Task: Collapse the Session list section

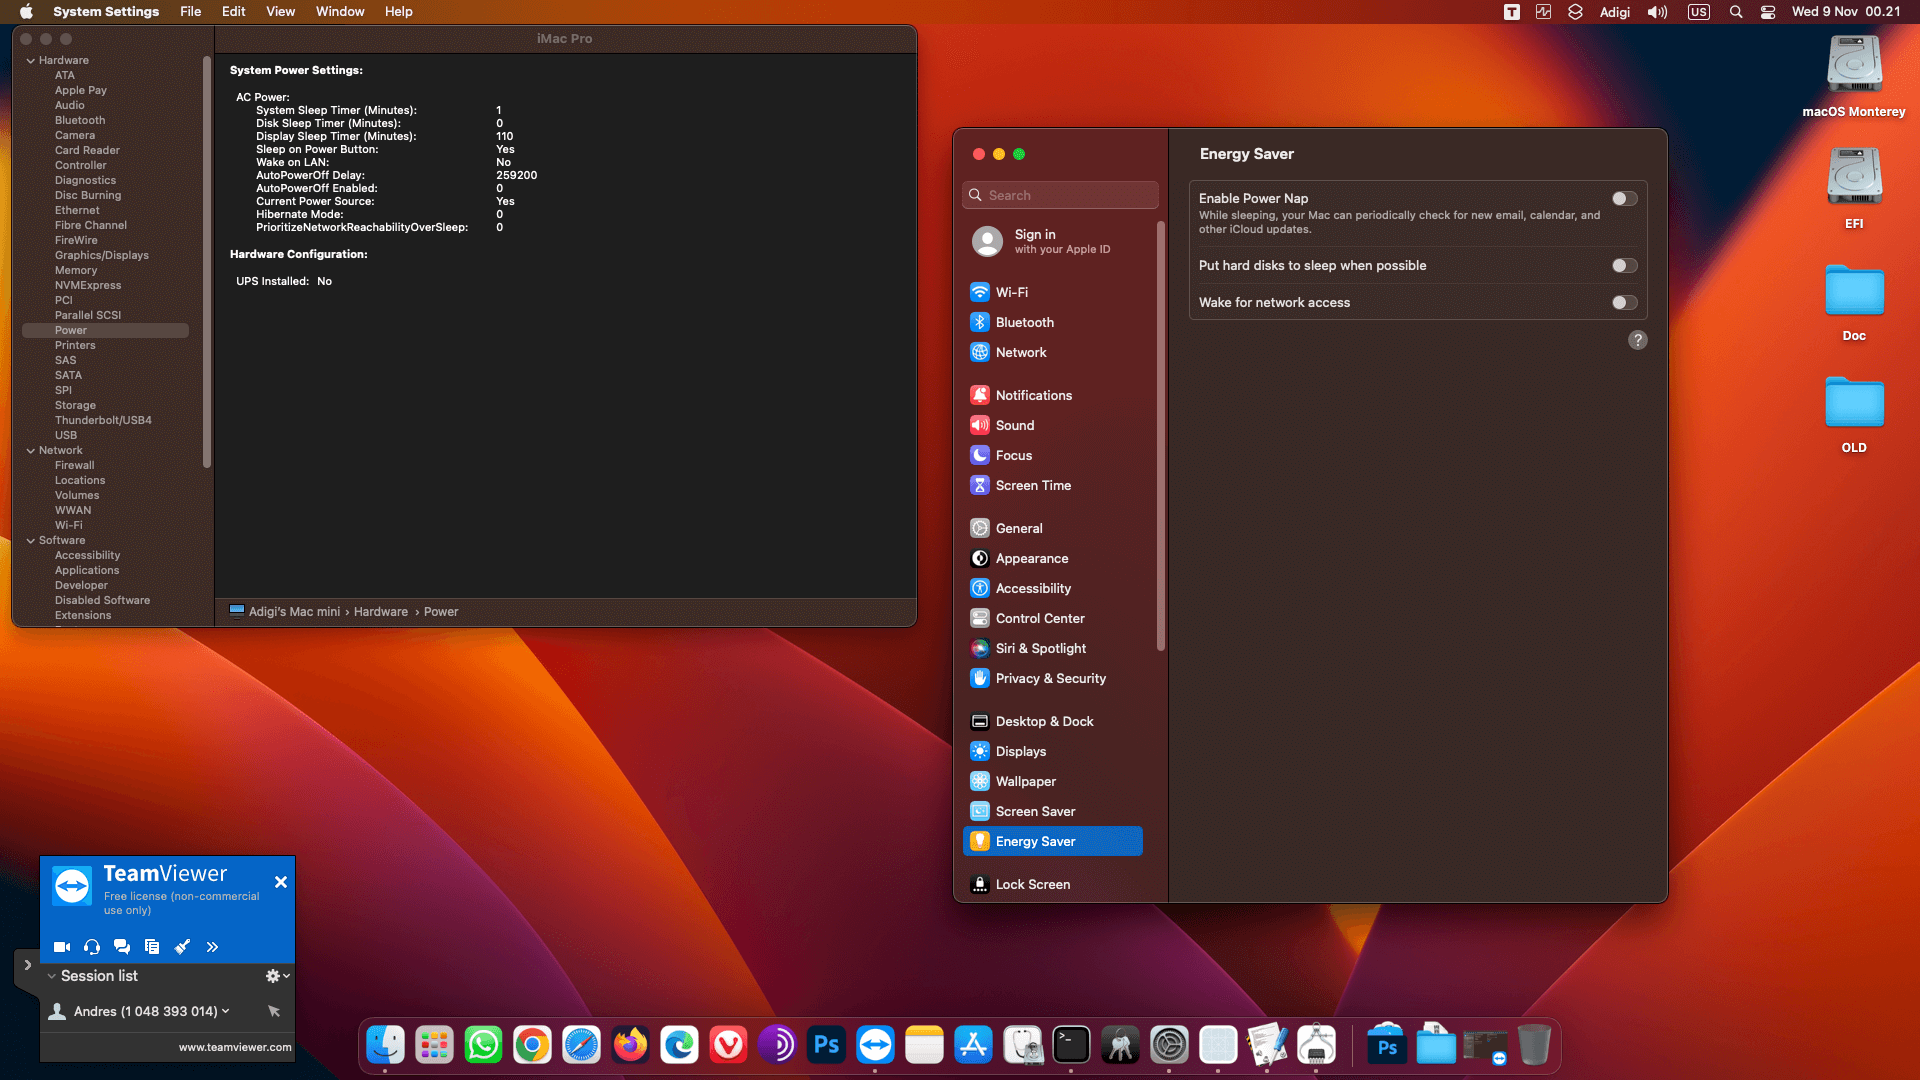Action: [52, 976]
